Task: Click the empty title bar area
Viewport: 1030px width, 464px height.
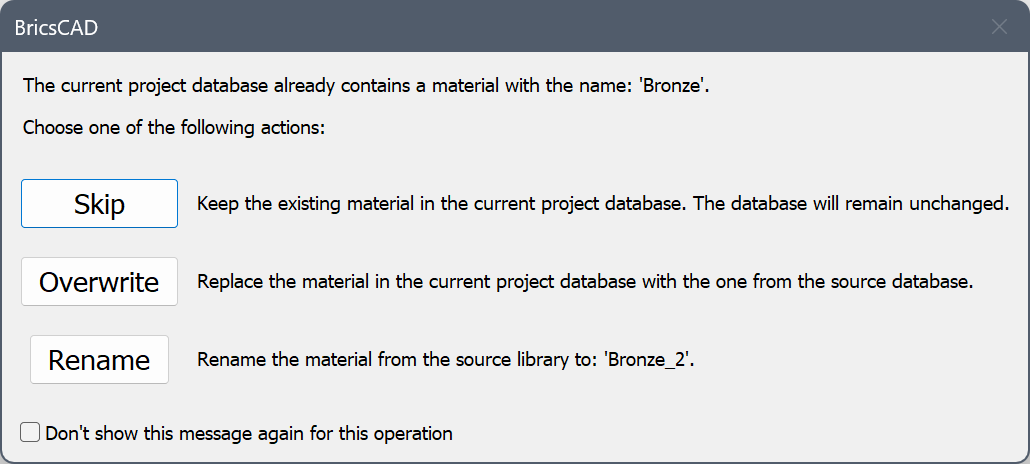Action: point(500,27)
